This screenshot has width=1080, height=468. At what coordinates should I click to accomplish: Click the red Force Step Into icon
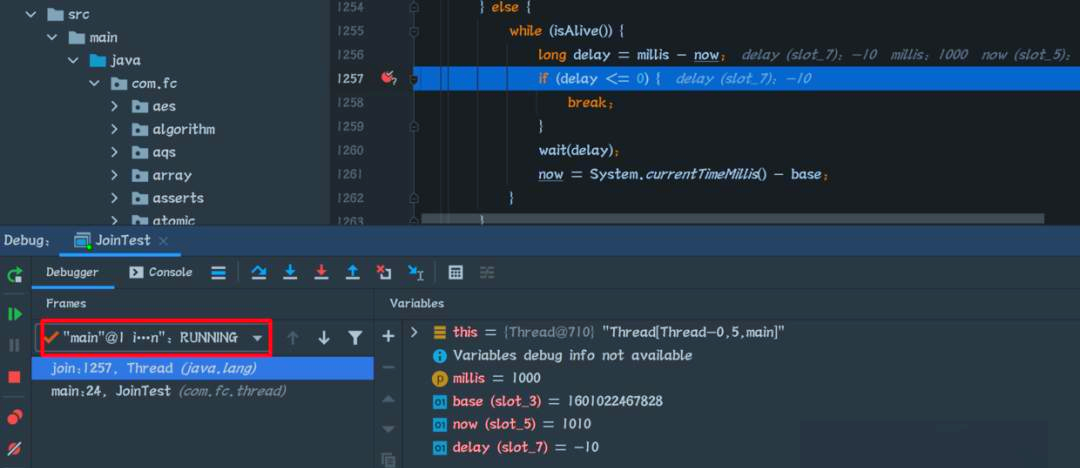321,273
